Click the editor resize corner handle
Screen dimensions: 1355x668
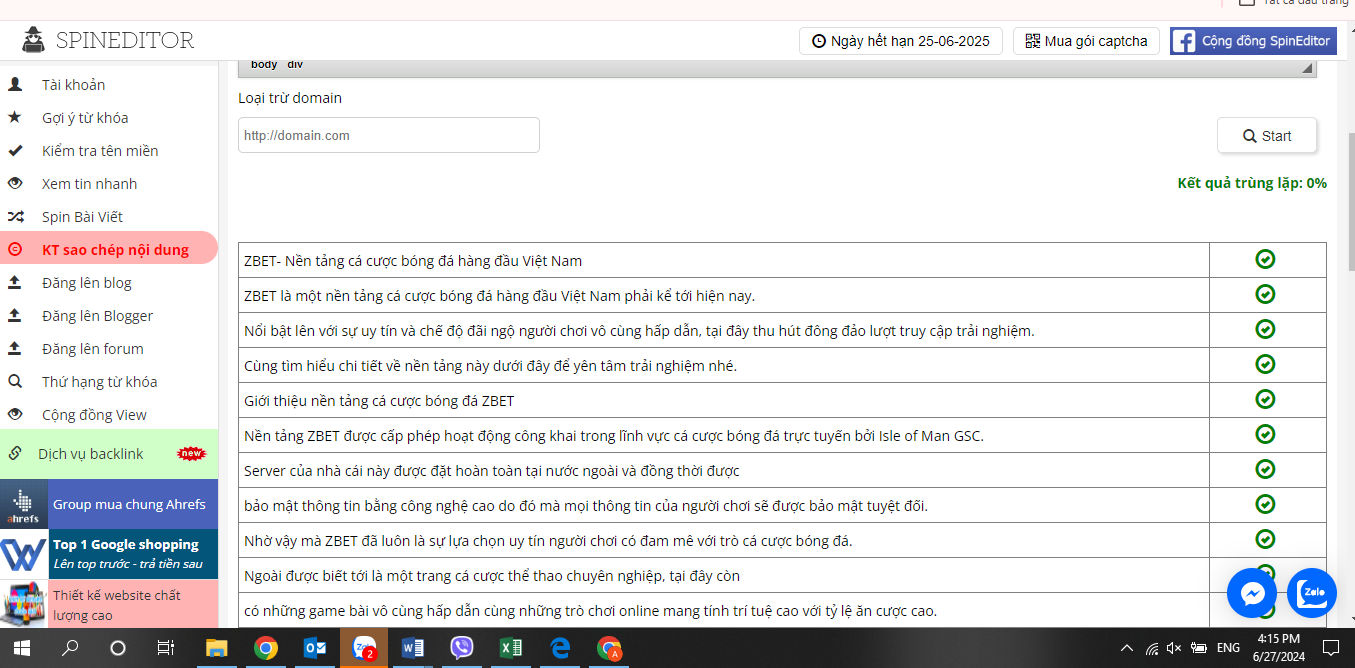pyautogui.click(x=1307, y=69)
